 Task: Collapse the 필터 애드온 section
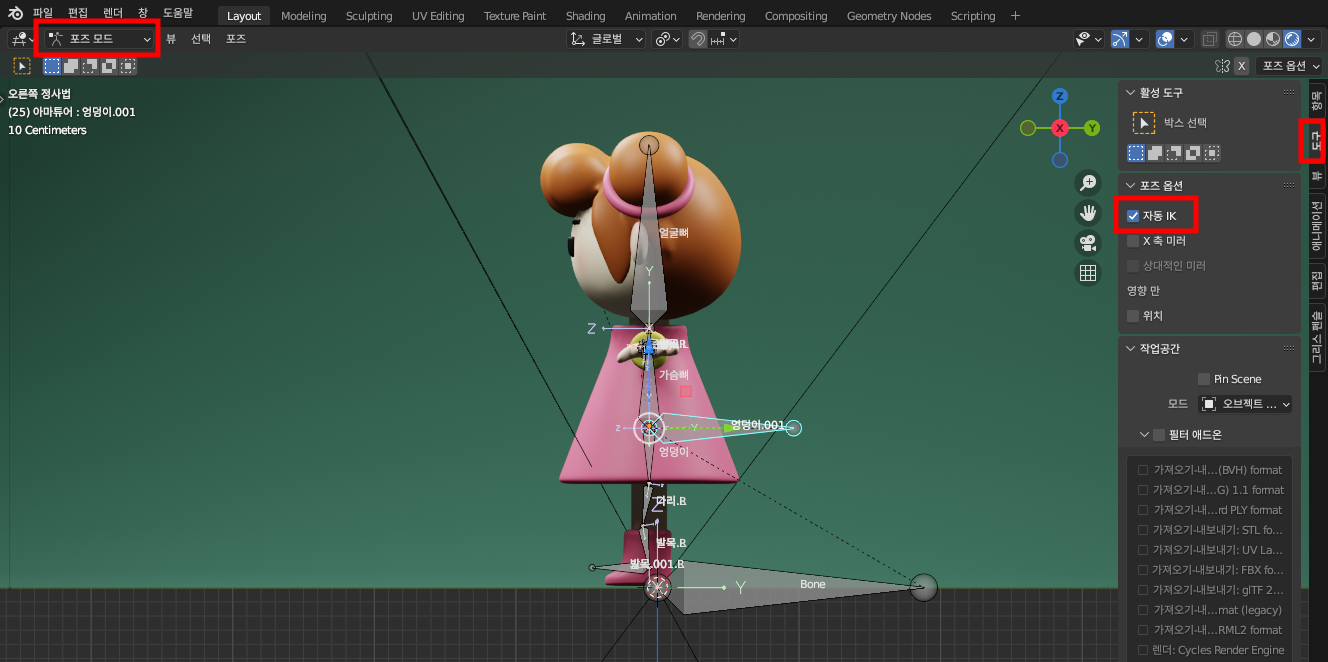1144,435
